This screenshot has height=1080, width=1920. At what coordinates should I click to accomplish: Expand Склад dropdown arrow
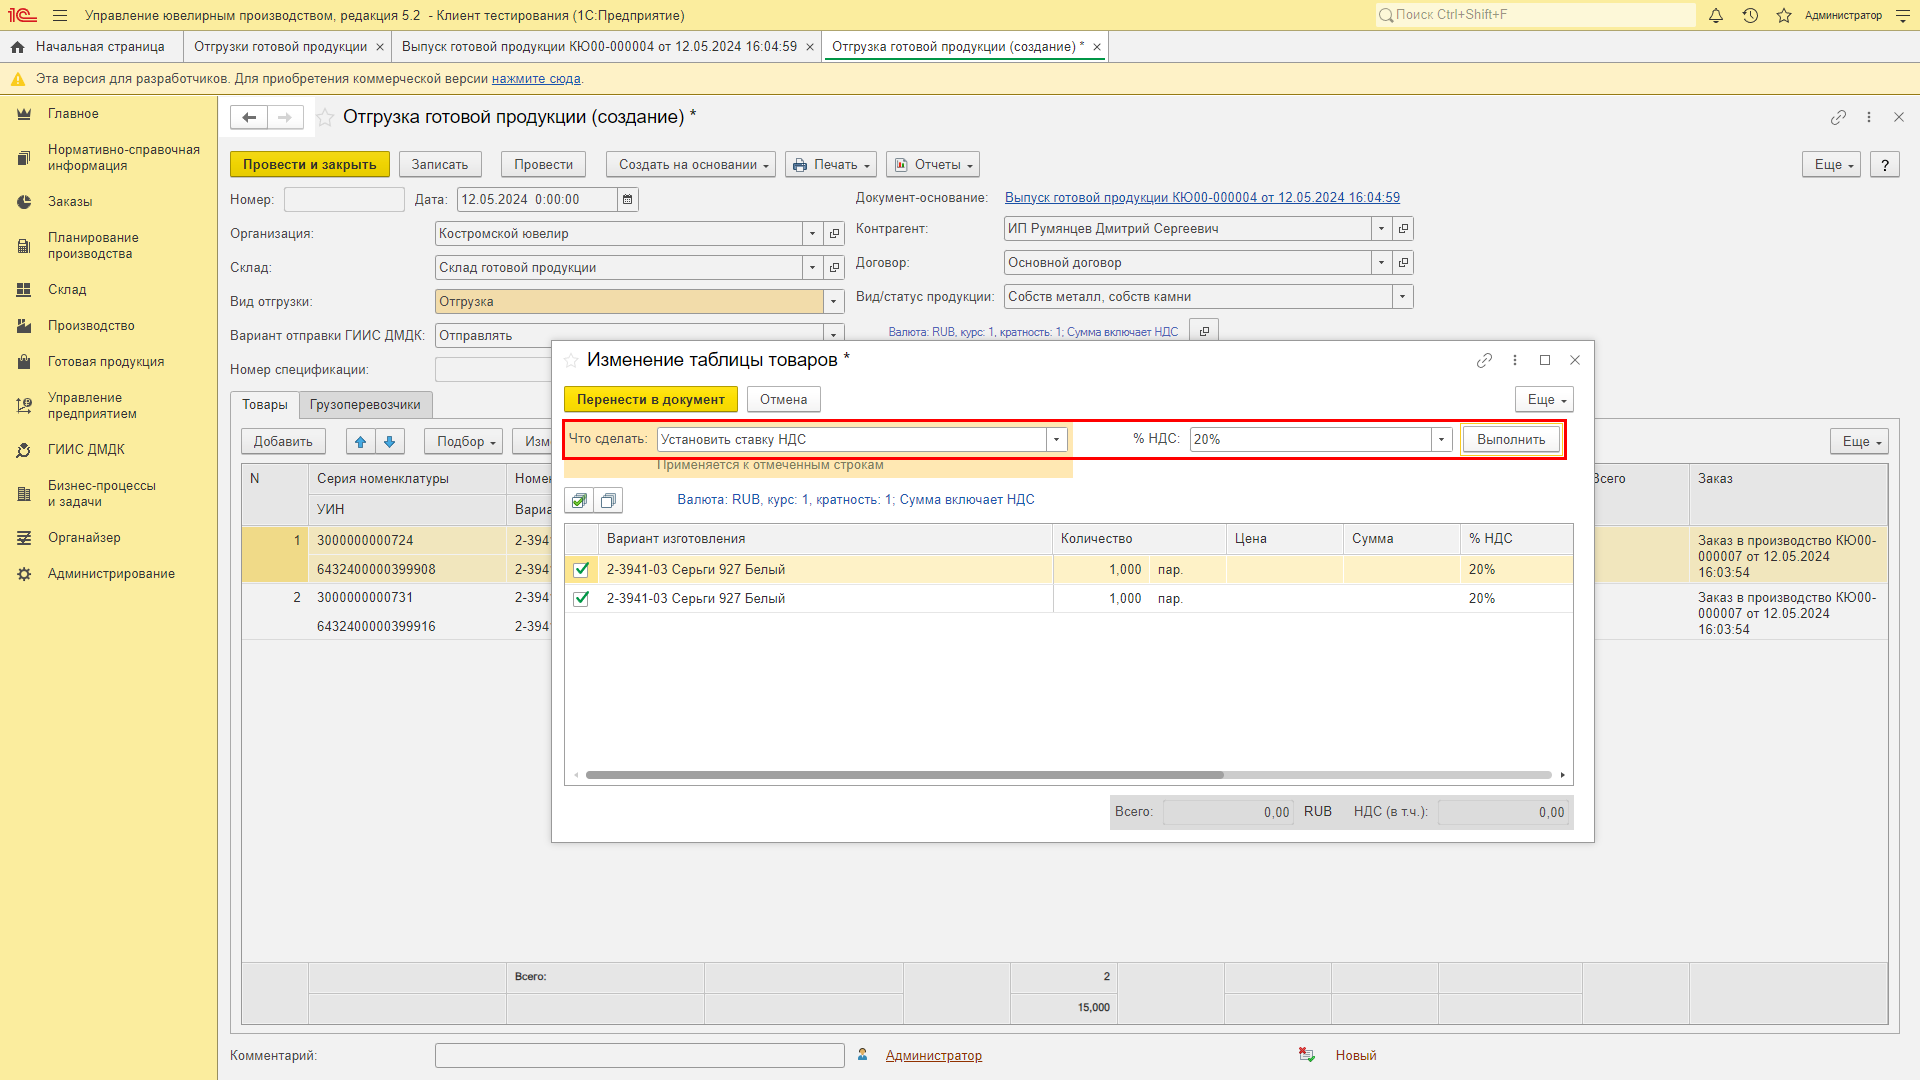[x=812, y=268]
